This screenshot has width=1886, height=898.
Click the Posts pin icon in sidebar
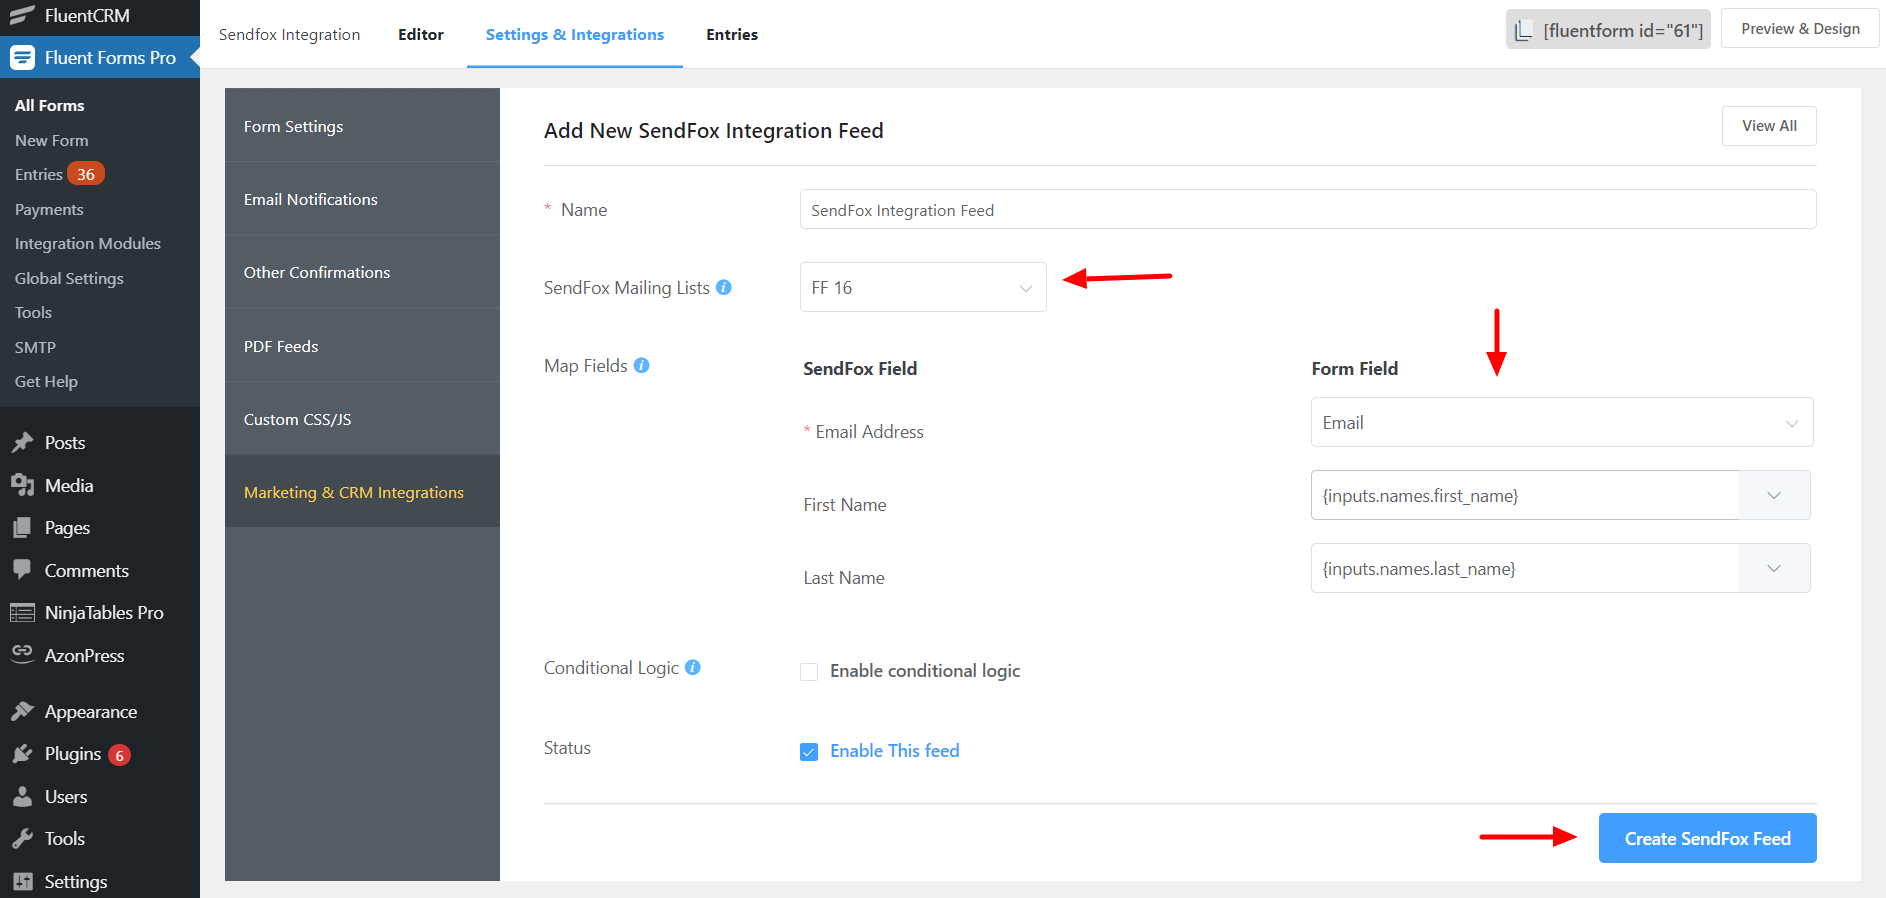[24, 442]
